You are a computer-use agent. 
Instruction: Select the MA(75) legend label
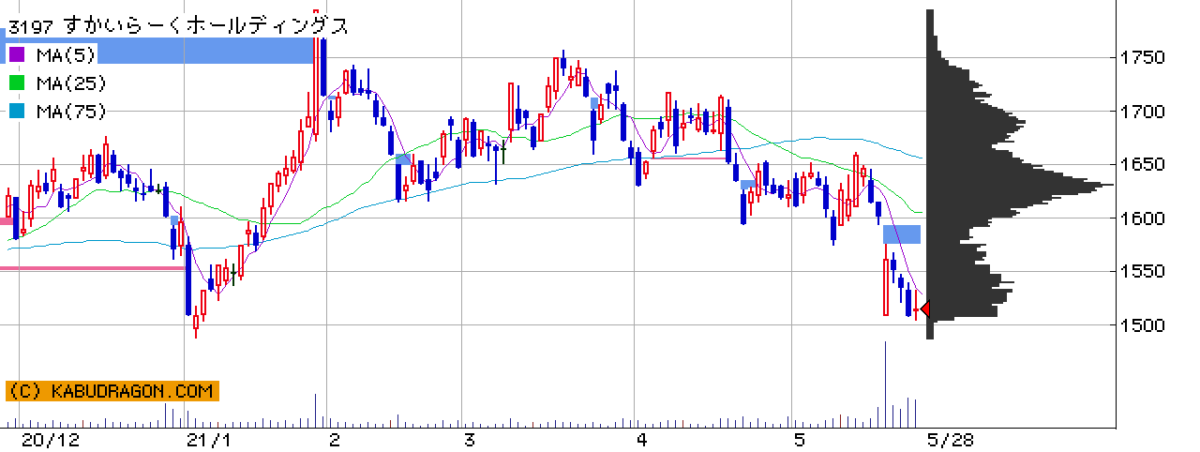click(70, 111)
